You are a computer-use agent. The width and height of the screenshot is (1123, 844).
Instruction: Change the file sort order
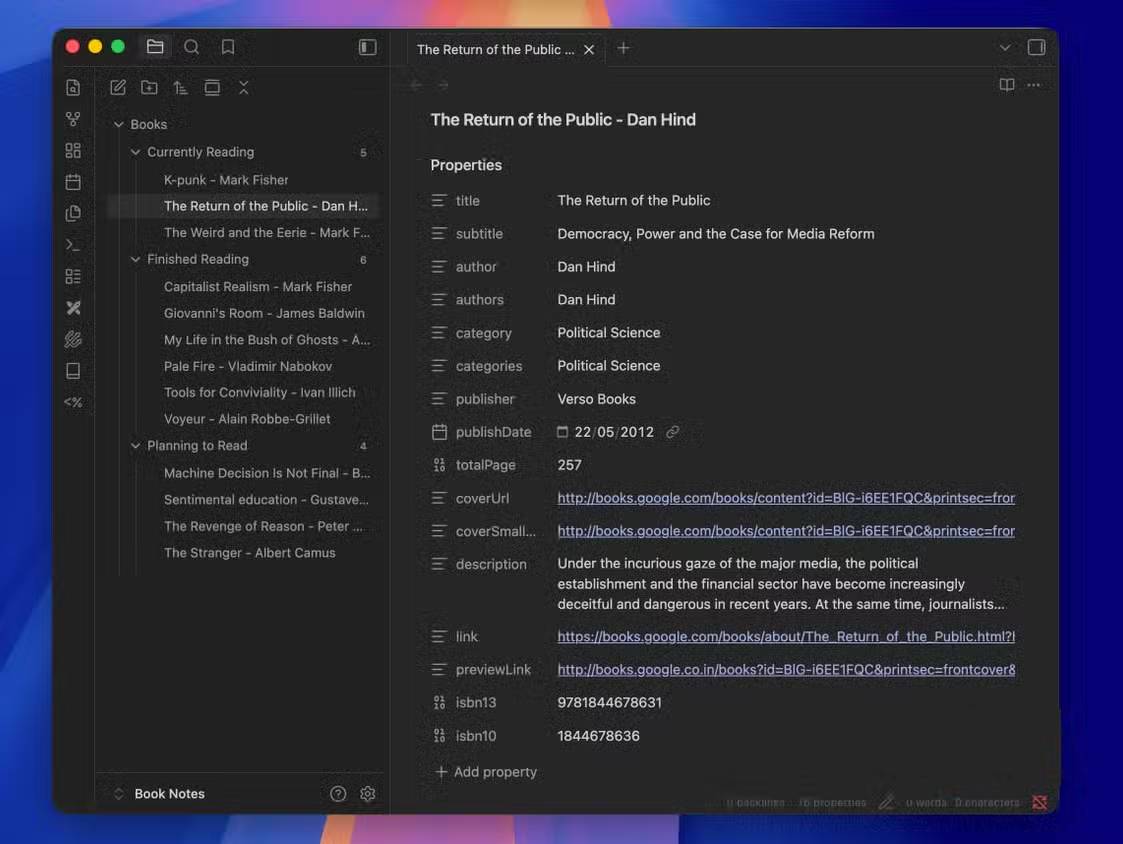[x=180, y=88]
